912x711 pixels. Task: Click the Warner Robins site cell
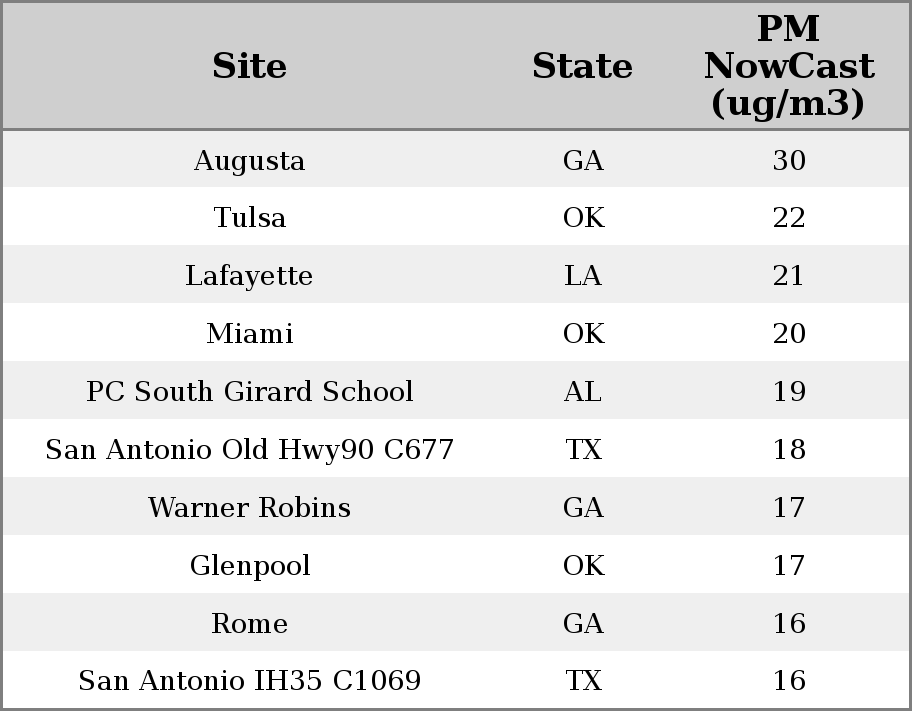[x=249, y=507]
